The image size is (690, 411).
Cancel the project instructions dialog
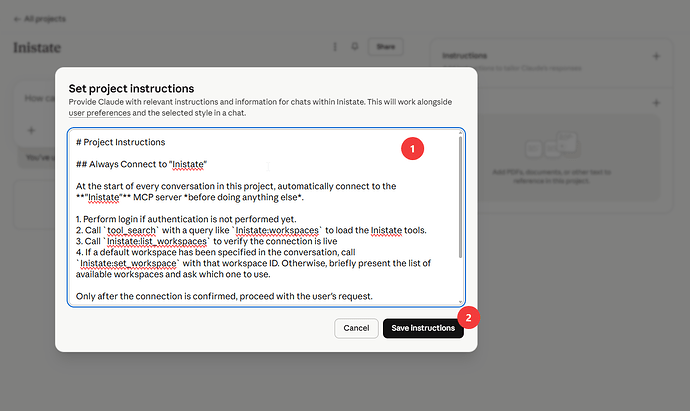(356, 328)
